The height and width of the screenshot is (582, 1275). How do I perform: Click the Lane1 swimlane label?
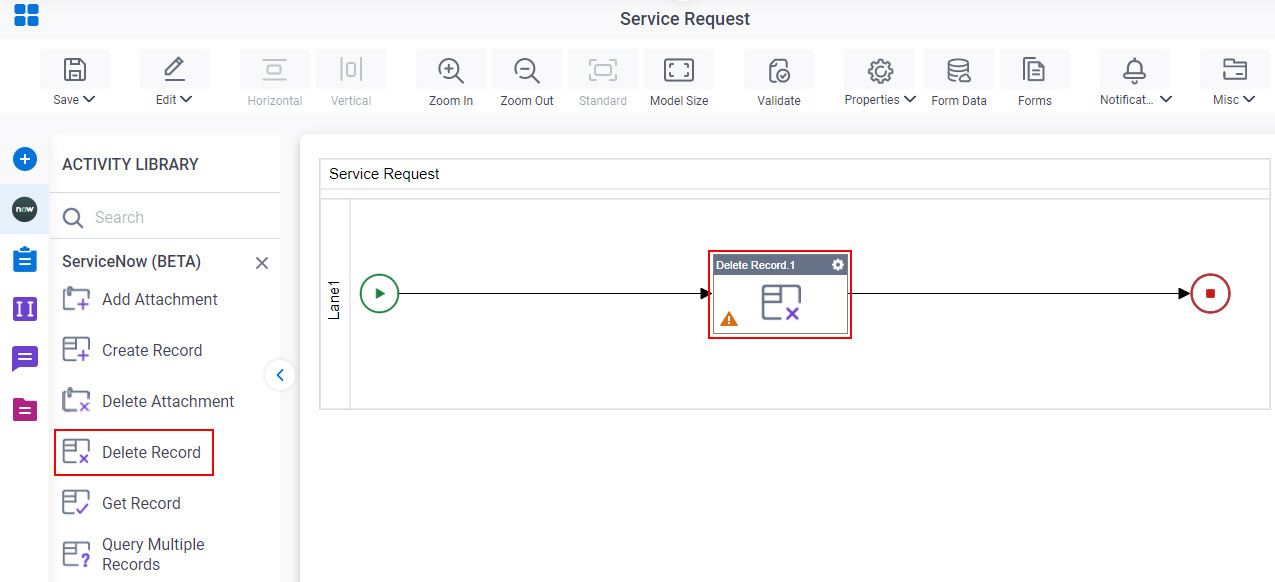tap(335, 300)
